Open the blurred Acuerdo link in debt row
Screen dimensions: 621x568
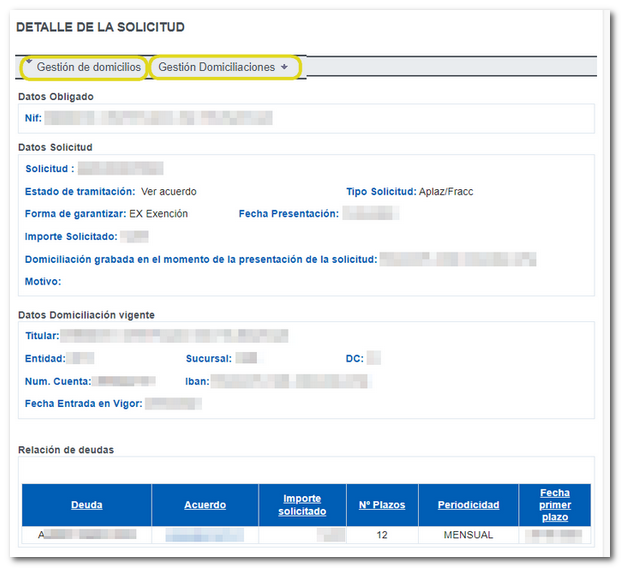pos(204,535)
